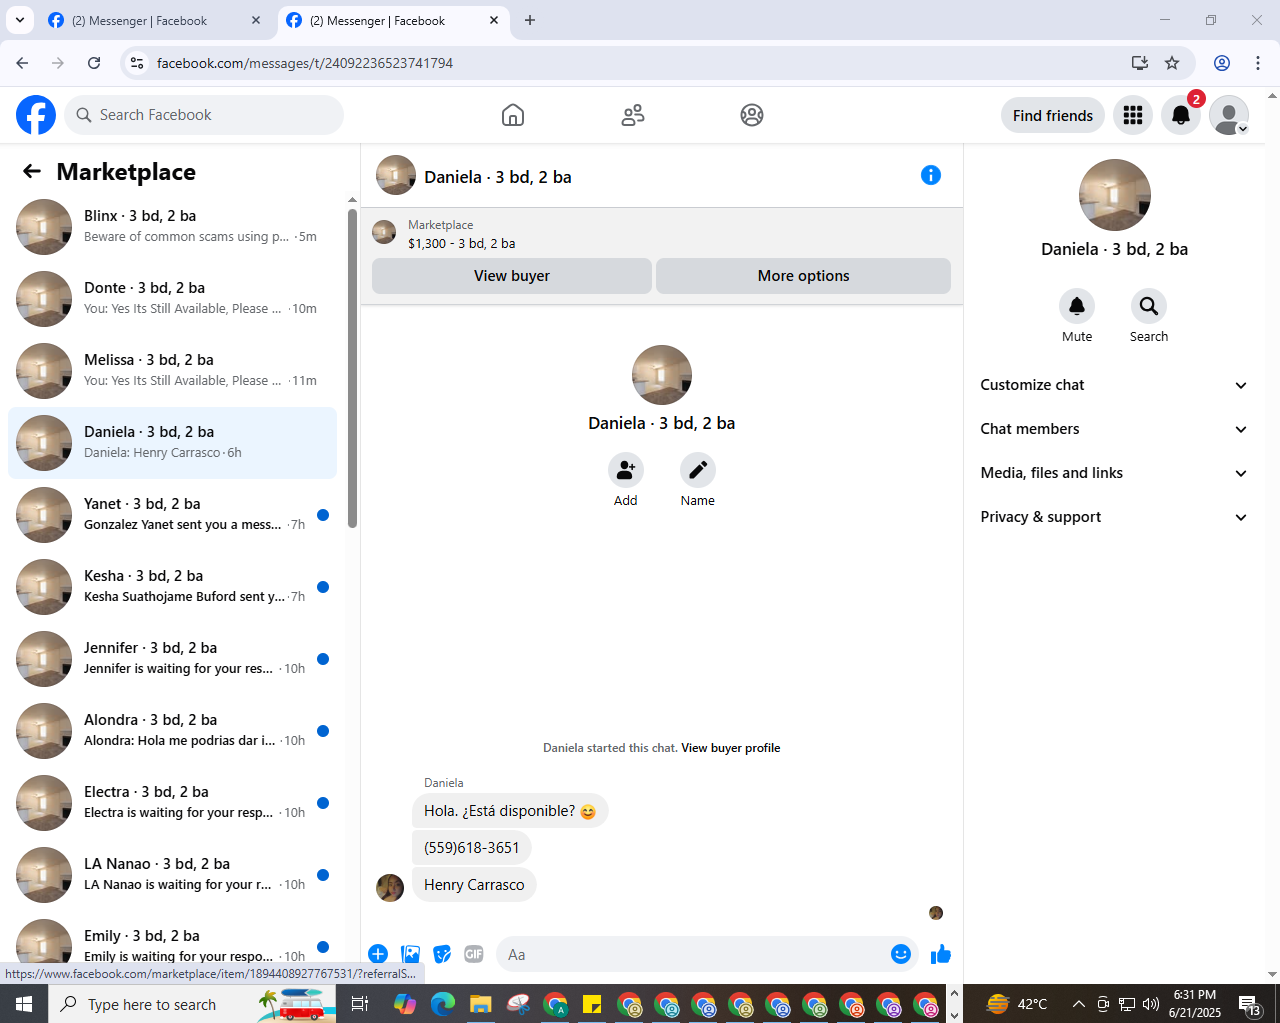The image size is (1280, 1023).
Task: Click the Search magnifier in chat details
Action: 1149,306
